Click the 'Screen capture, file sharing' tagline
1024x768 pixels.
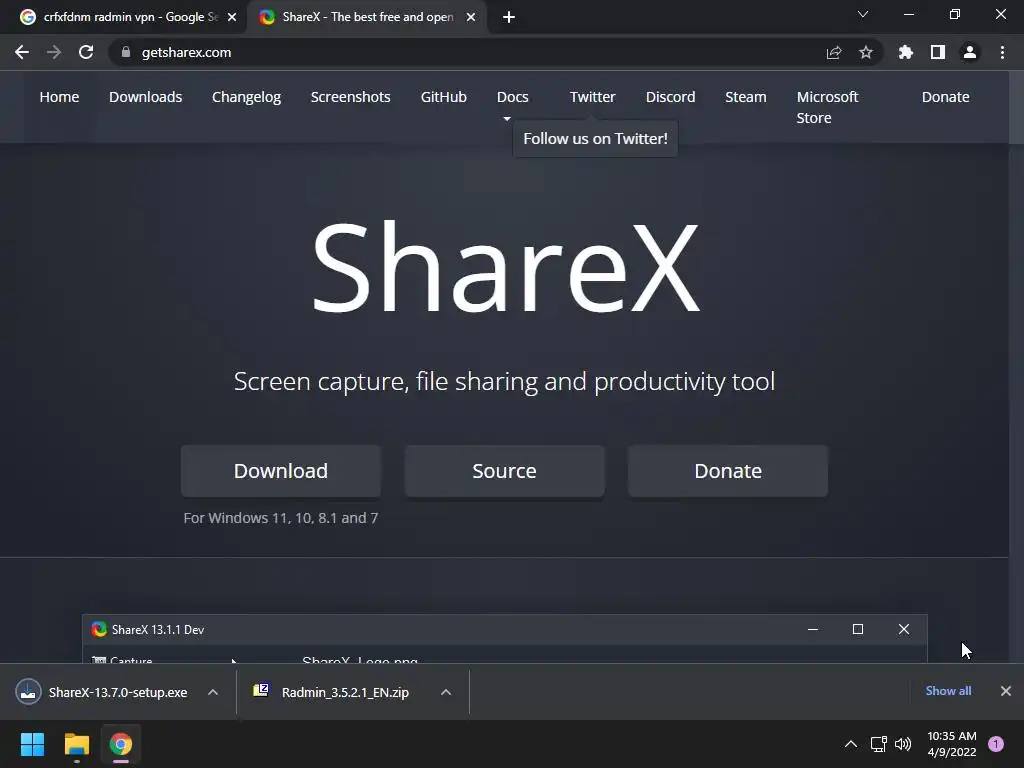[x=504, y=381]
